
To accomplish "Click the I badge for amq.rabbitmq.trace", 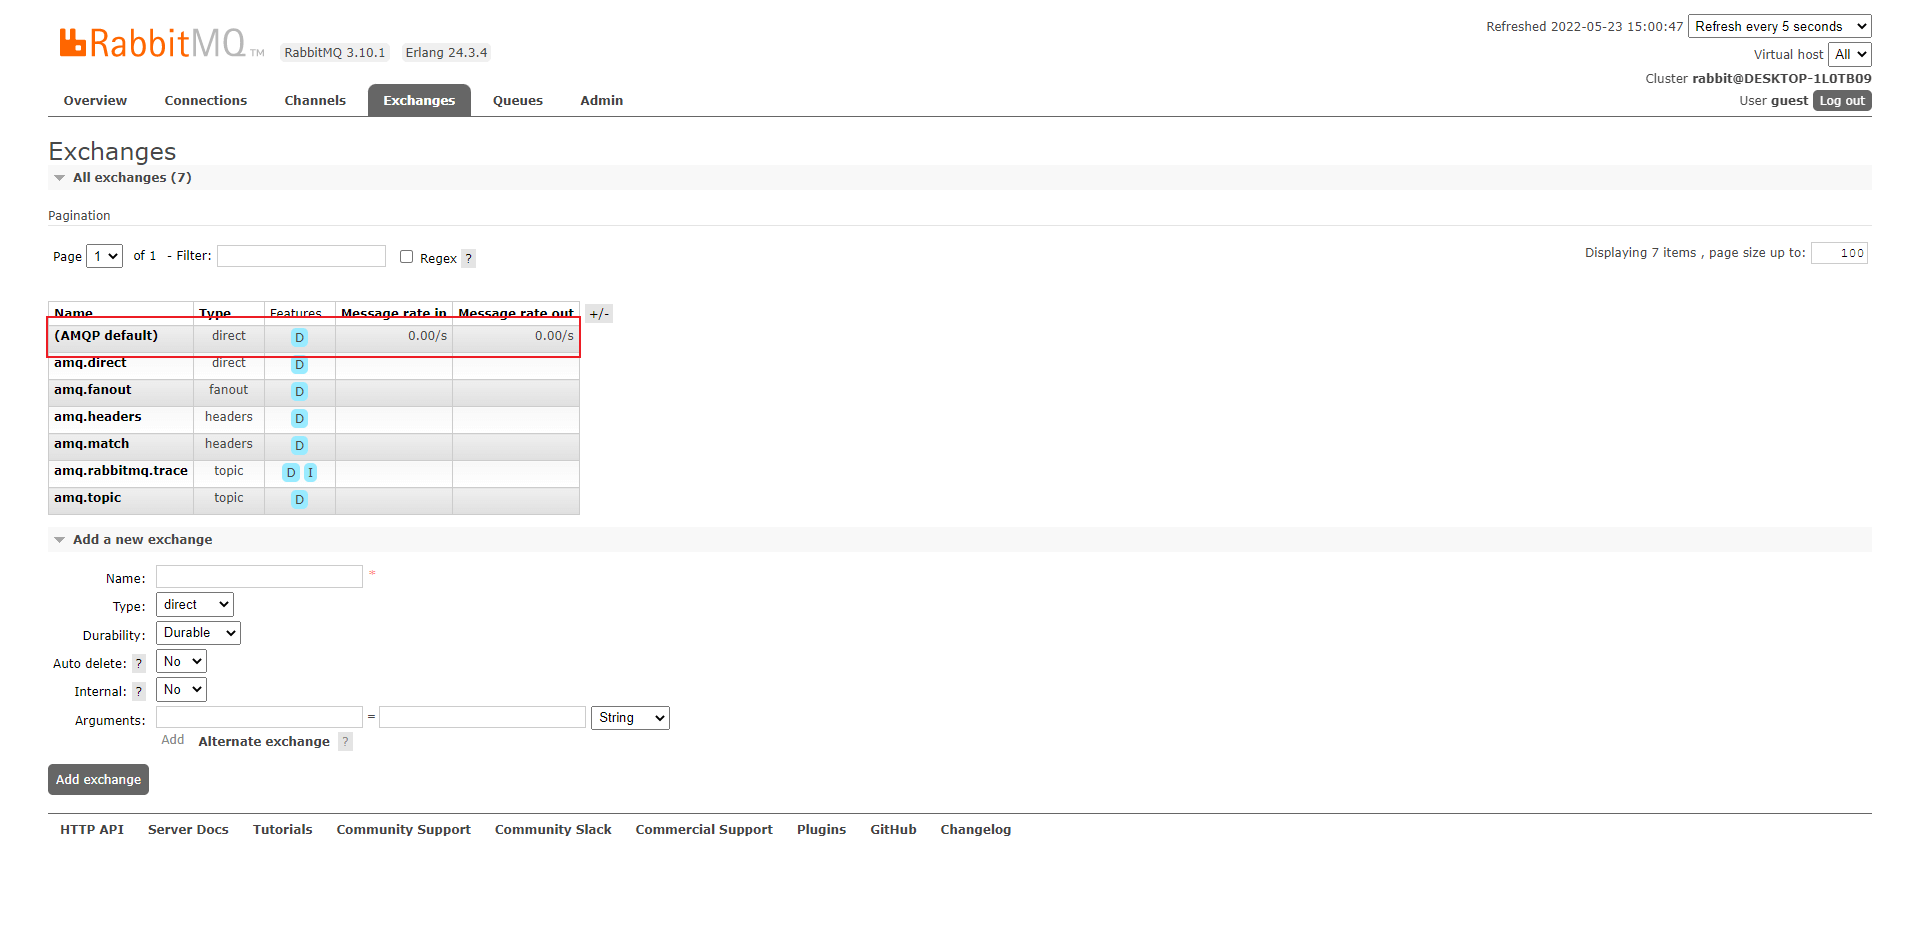I will point(310,472).
